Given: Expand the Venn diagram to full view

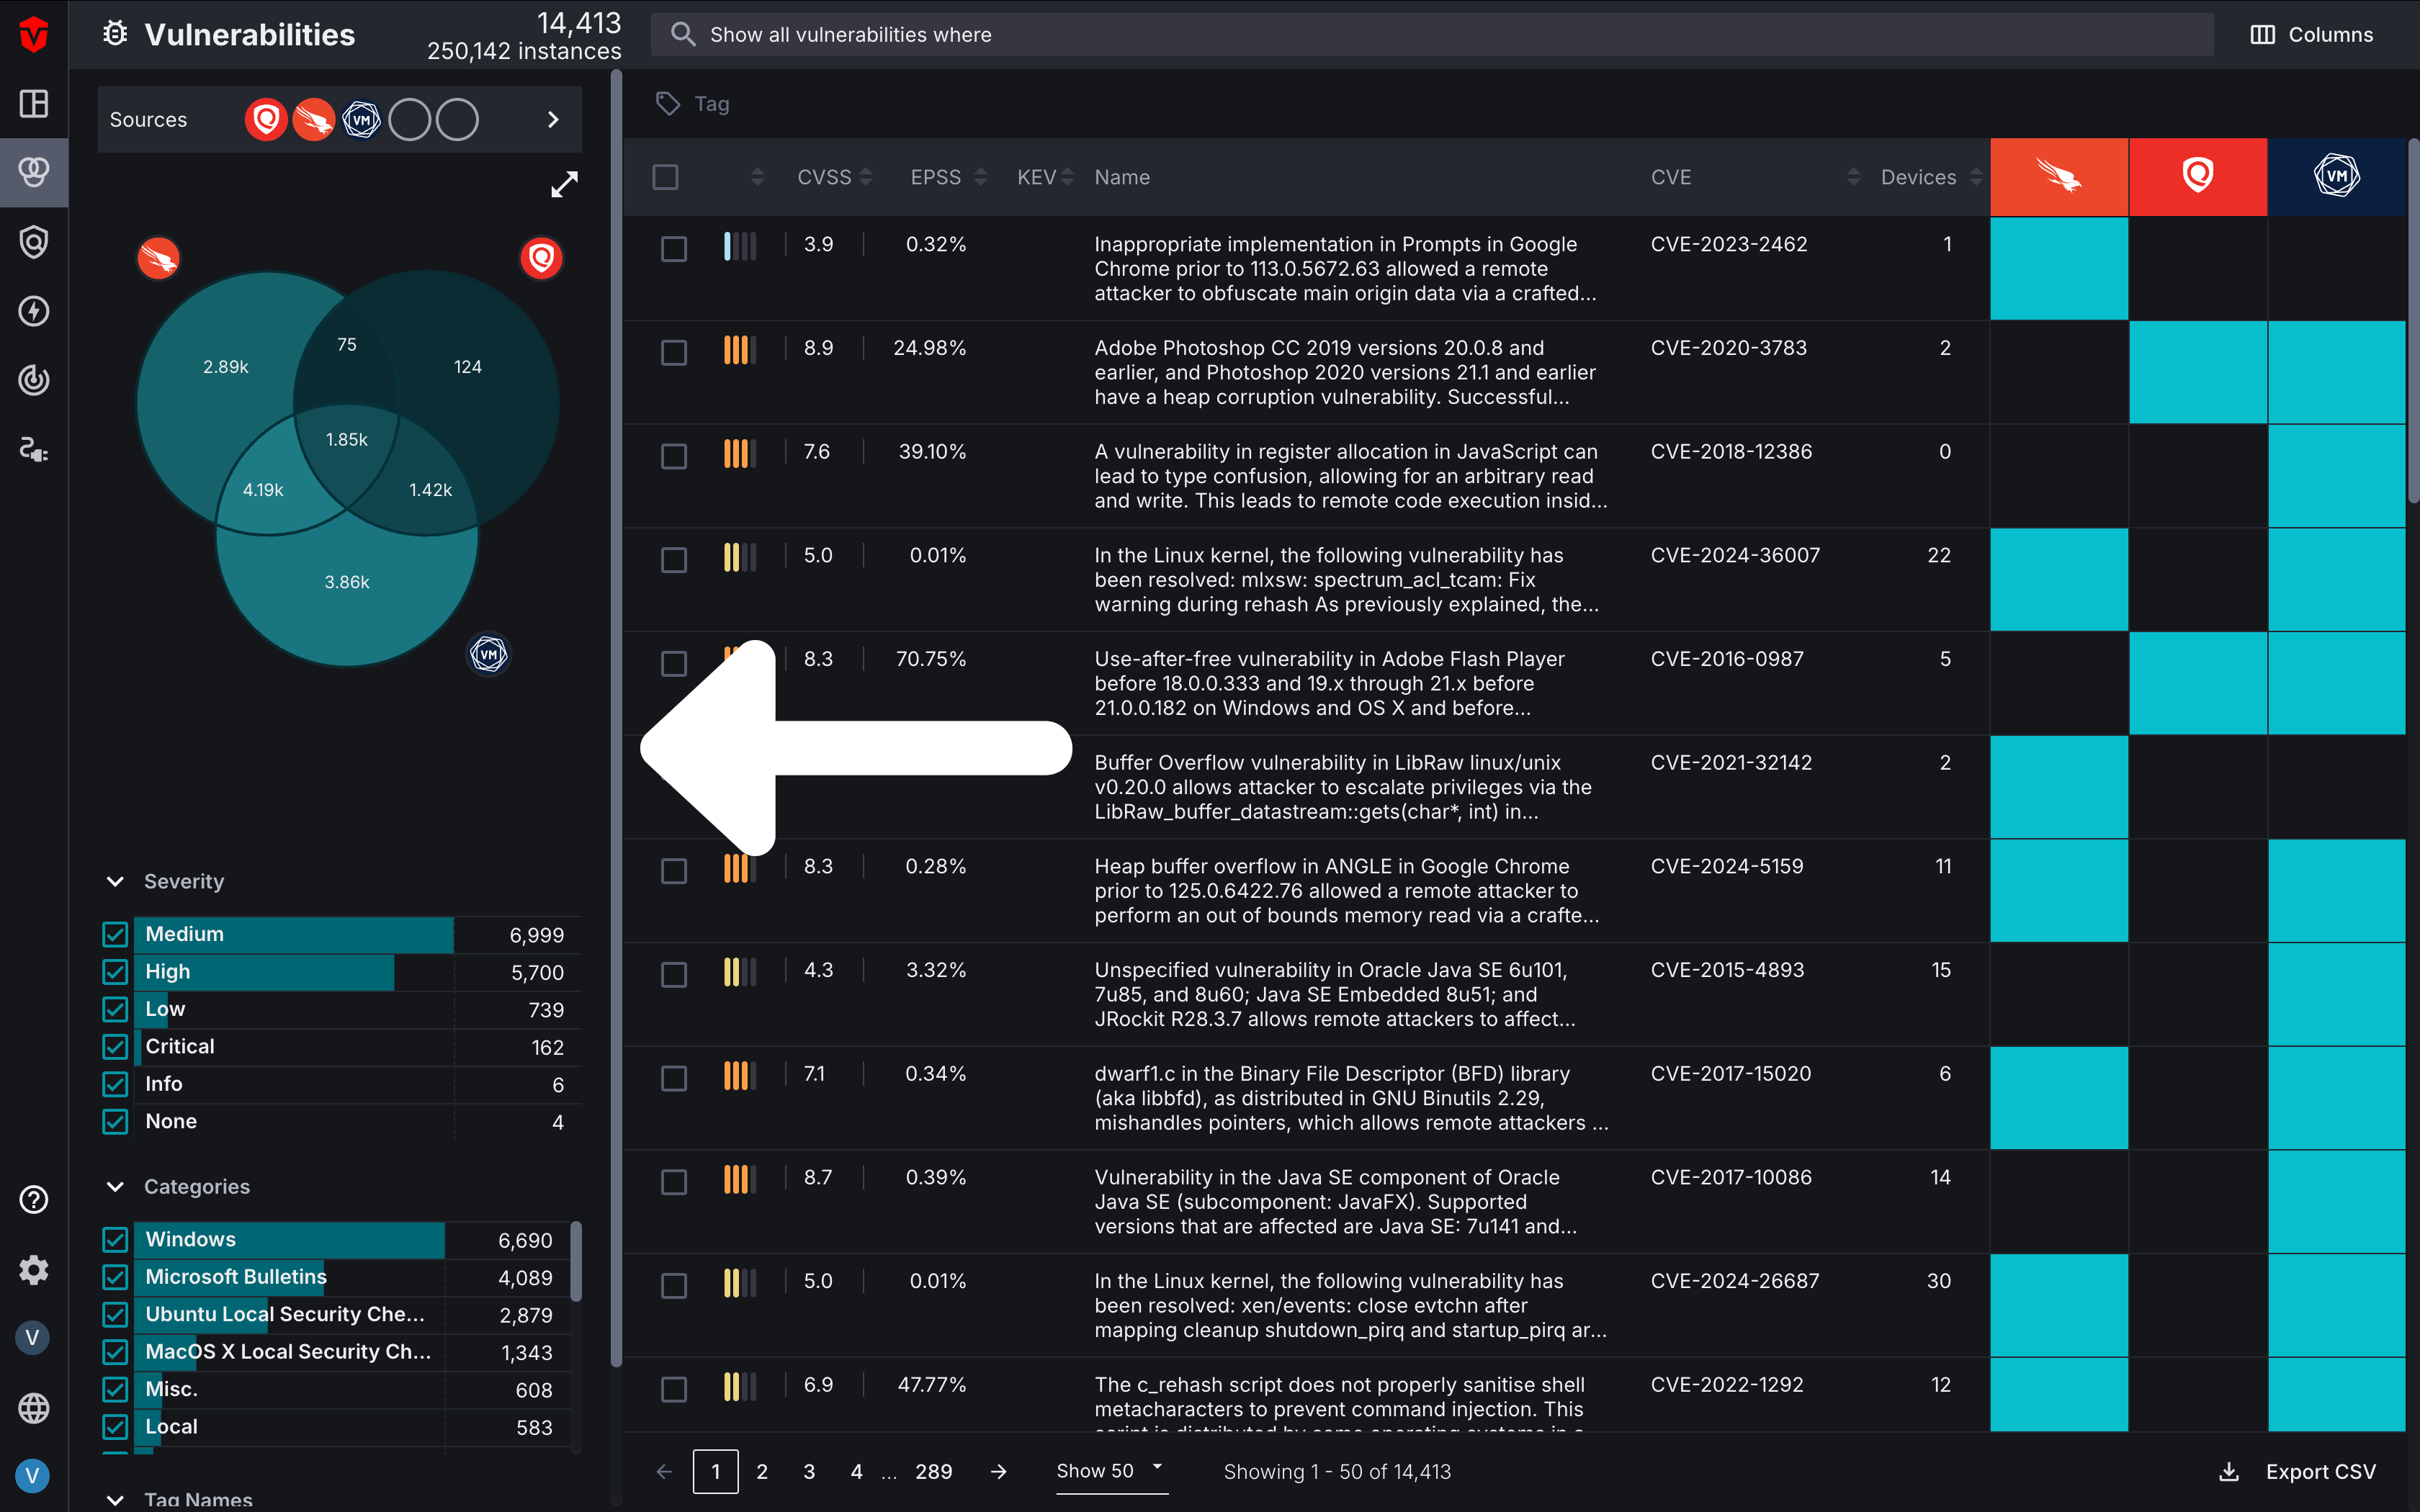Looking at the screenshot, I should (565, 184).
